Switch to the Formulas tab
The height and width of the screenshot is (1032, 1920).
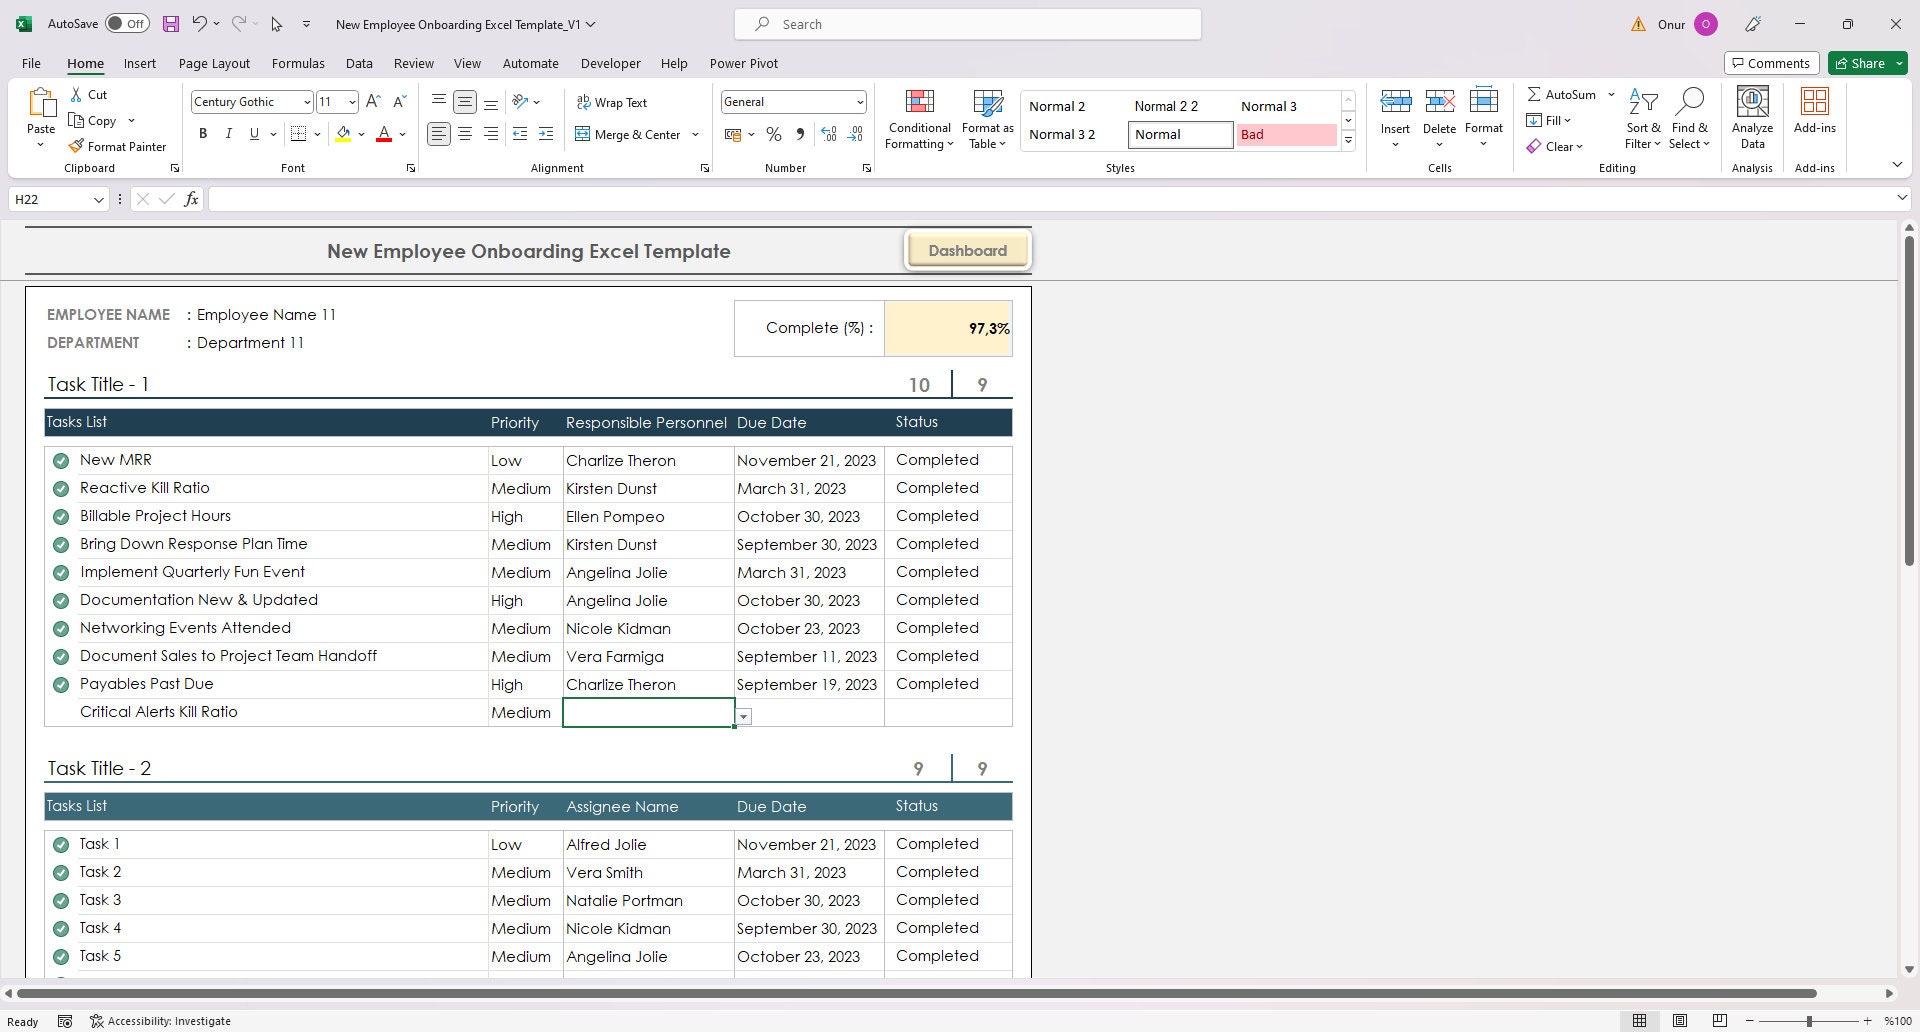(298, 63)
